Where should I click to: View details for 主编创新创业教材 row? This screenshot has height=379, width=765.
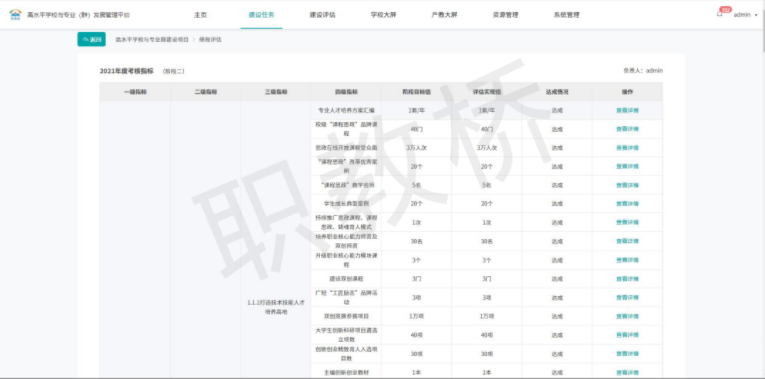[627, 373]
